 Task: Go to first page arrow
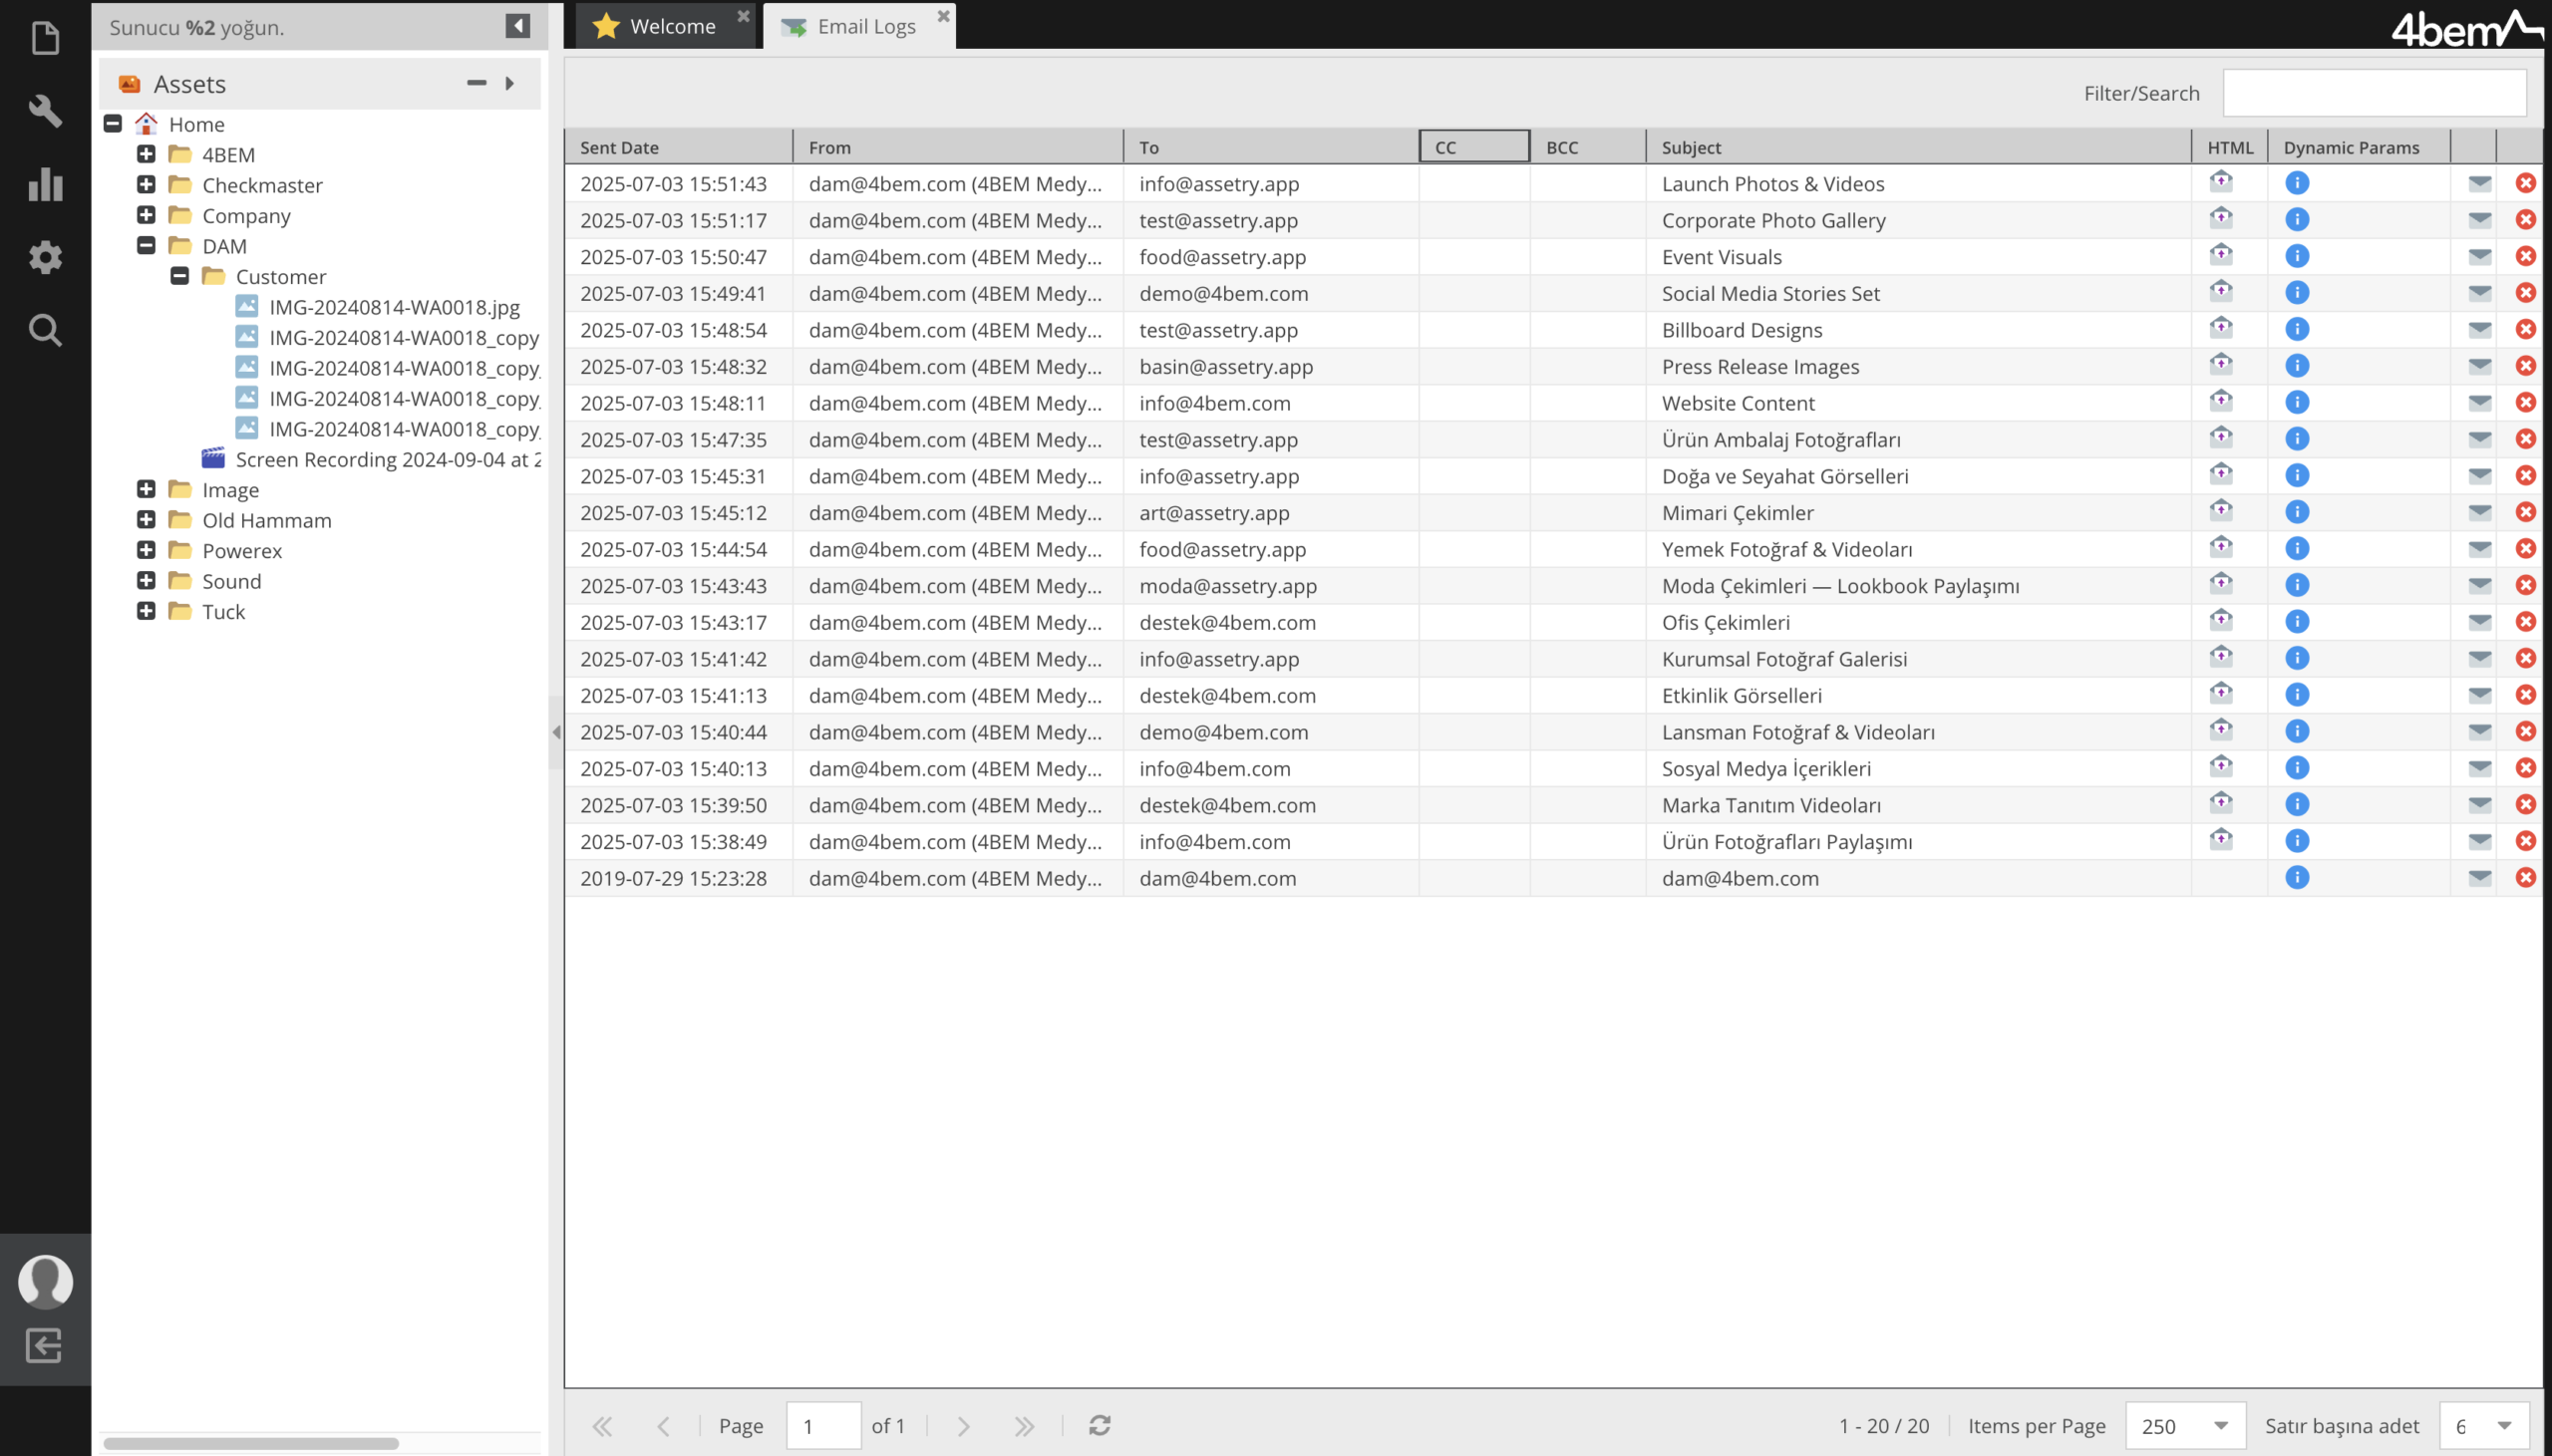(601, 1425)
